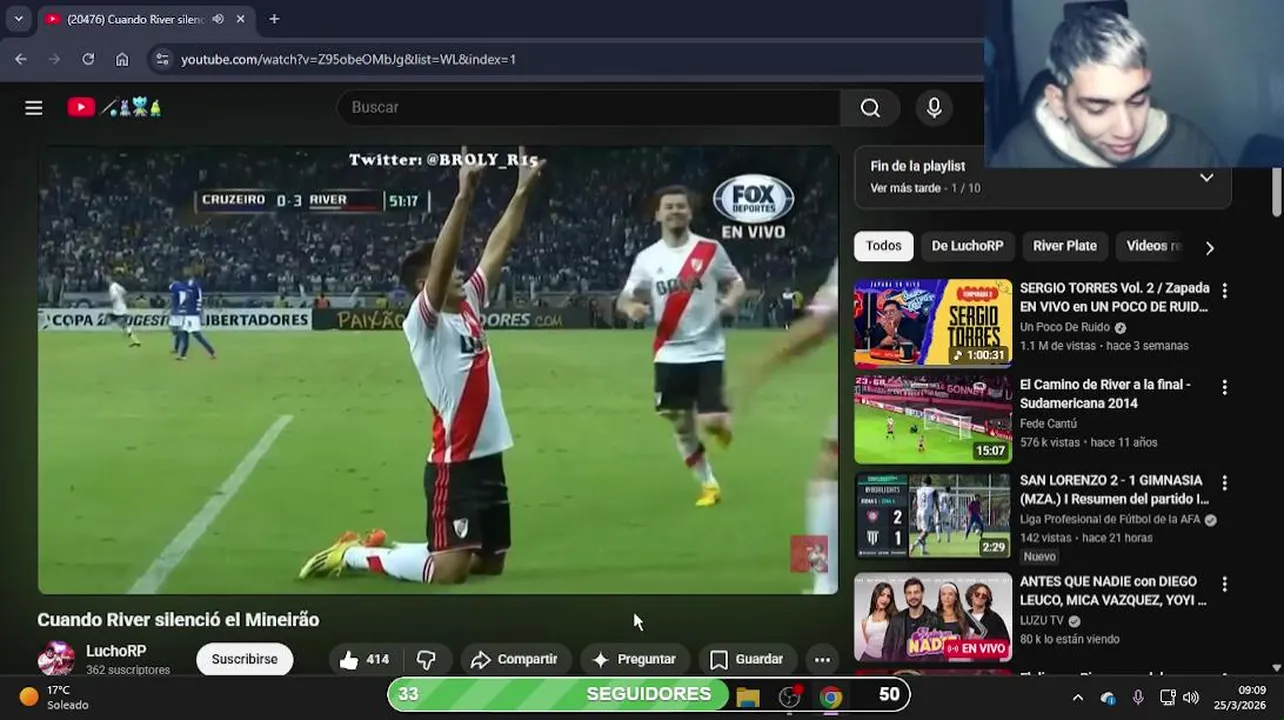The width and height of the screenshot is (1284, 720).
Task: Open microphone tray icon
Action: tap(1138, 697)
